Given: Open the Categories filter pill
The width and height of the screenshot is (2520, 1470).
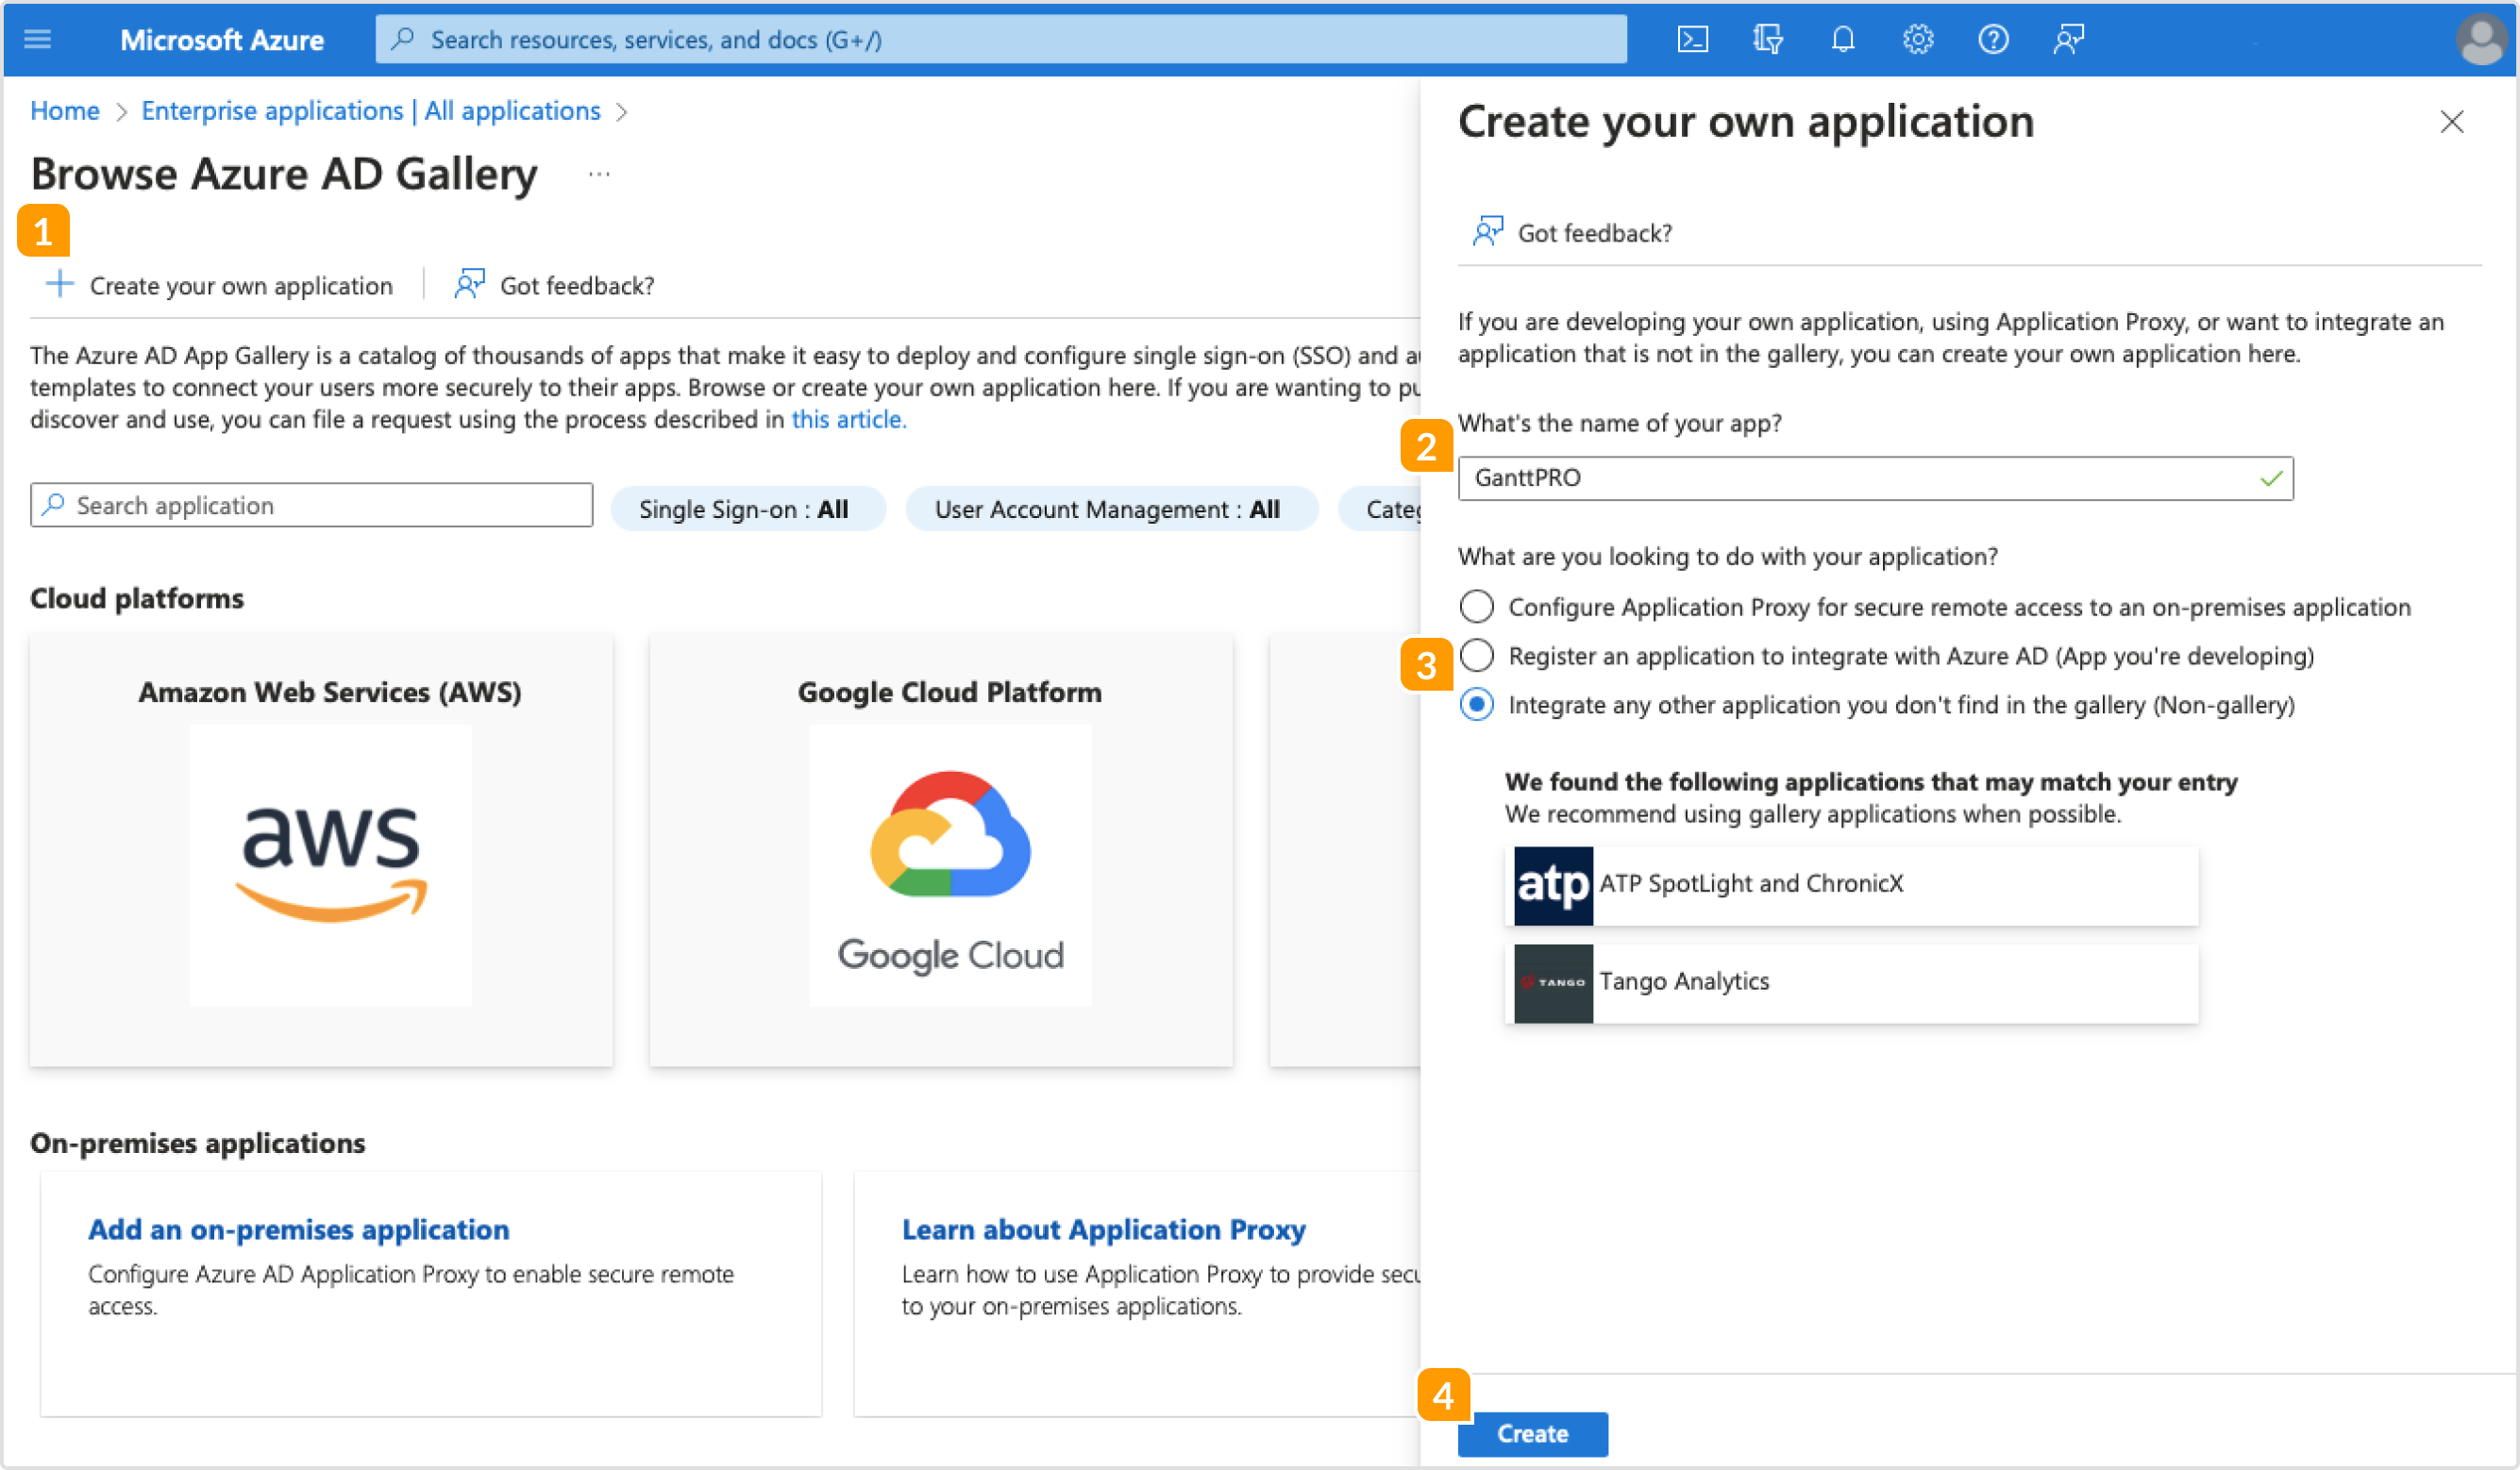Looking at the screenshot, I should click(1380, 509).
